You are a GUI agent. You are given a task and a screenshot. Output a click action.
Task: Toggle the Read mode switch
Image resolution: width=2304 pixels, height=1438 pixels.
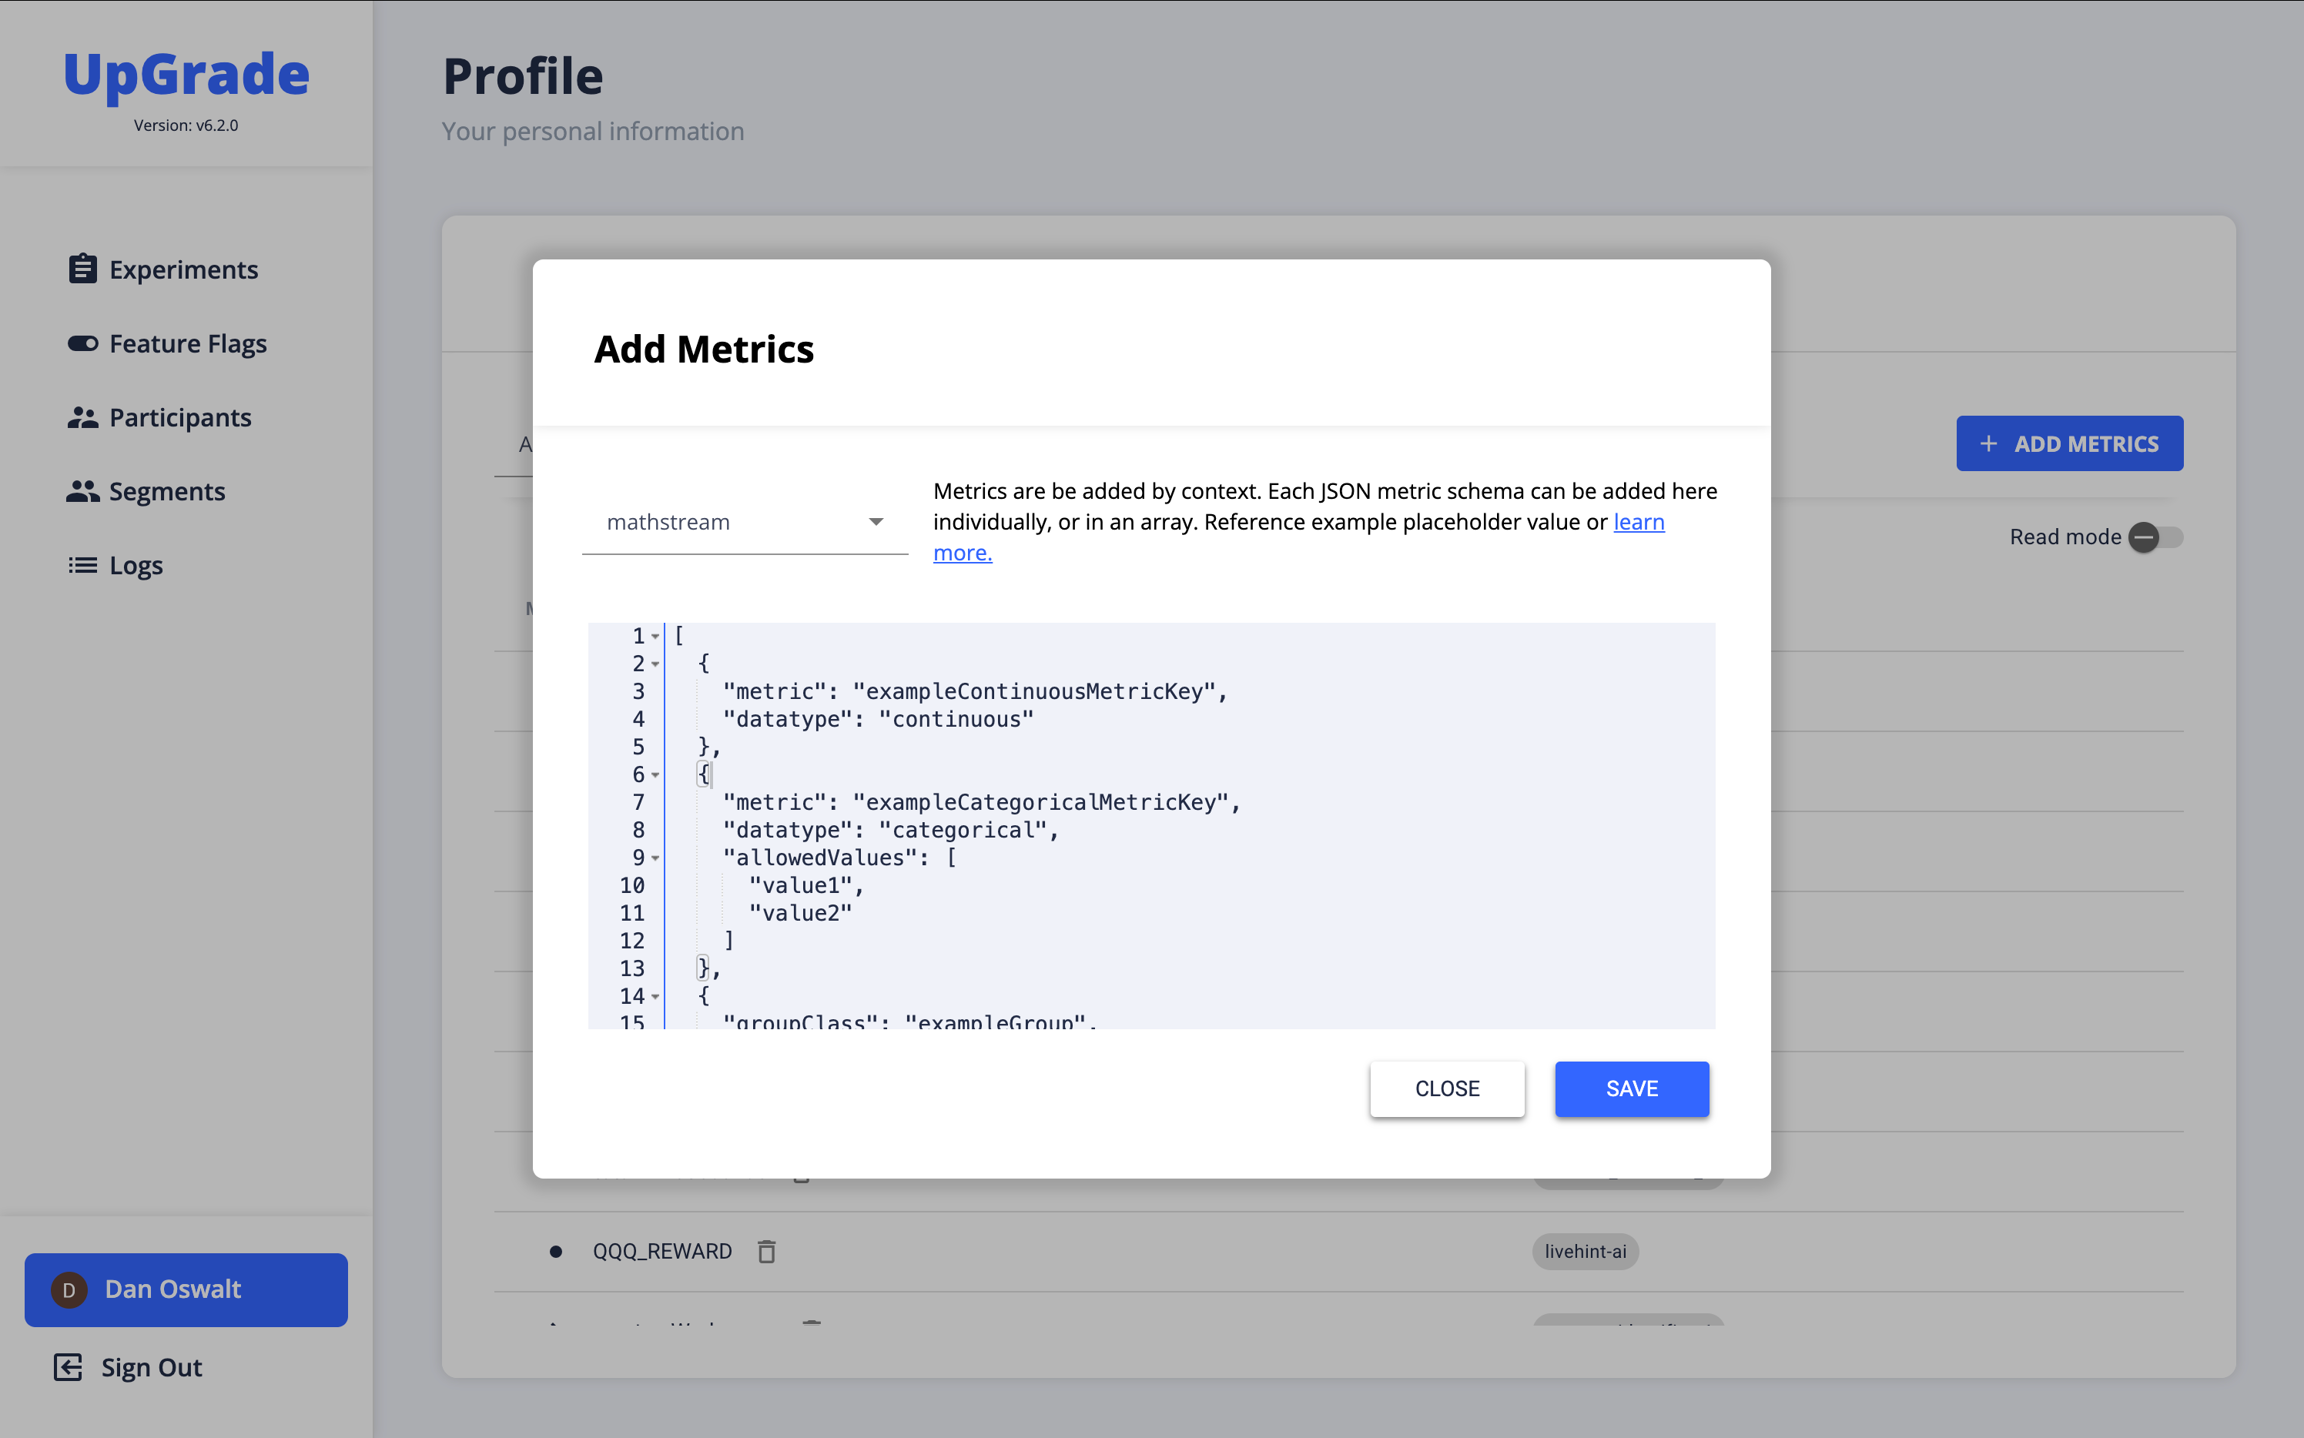click(x=2154, y=537)
